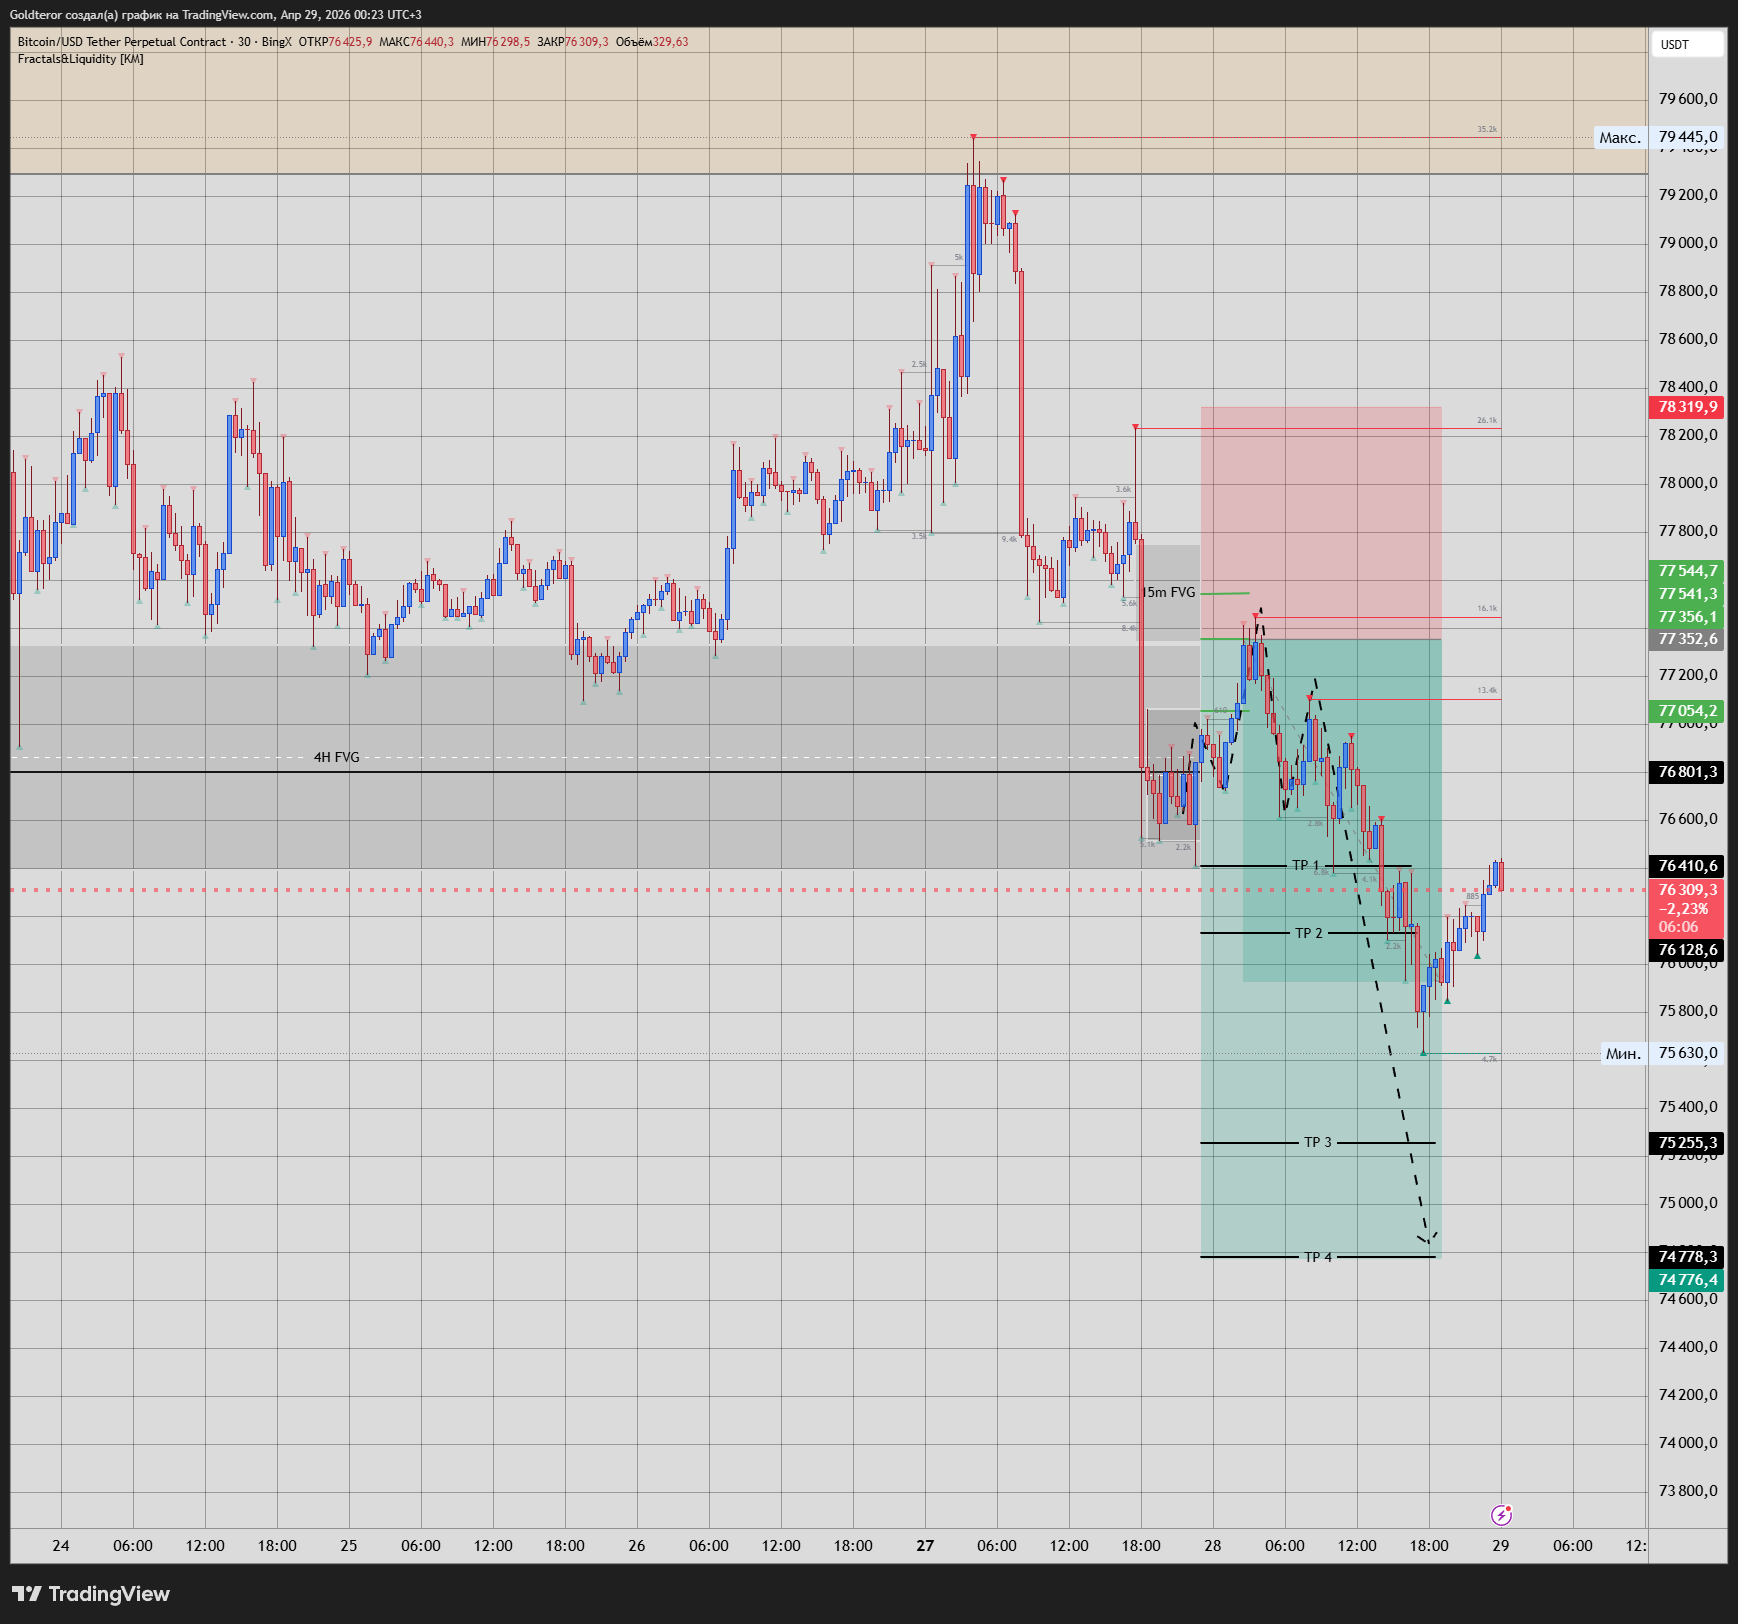1738x1624 pixels.
Task: Click the ОТКР 76 425,9 open value
Action: [335, 42]
